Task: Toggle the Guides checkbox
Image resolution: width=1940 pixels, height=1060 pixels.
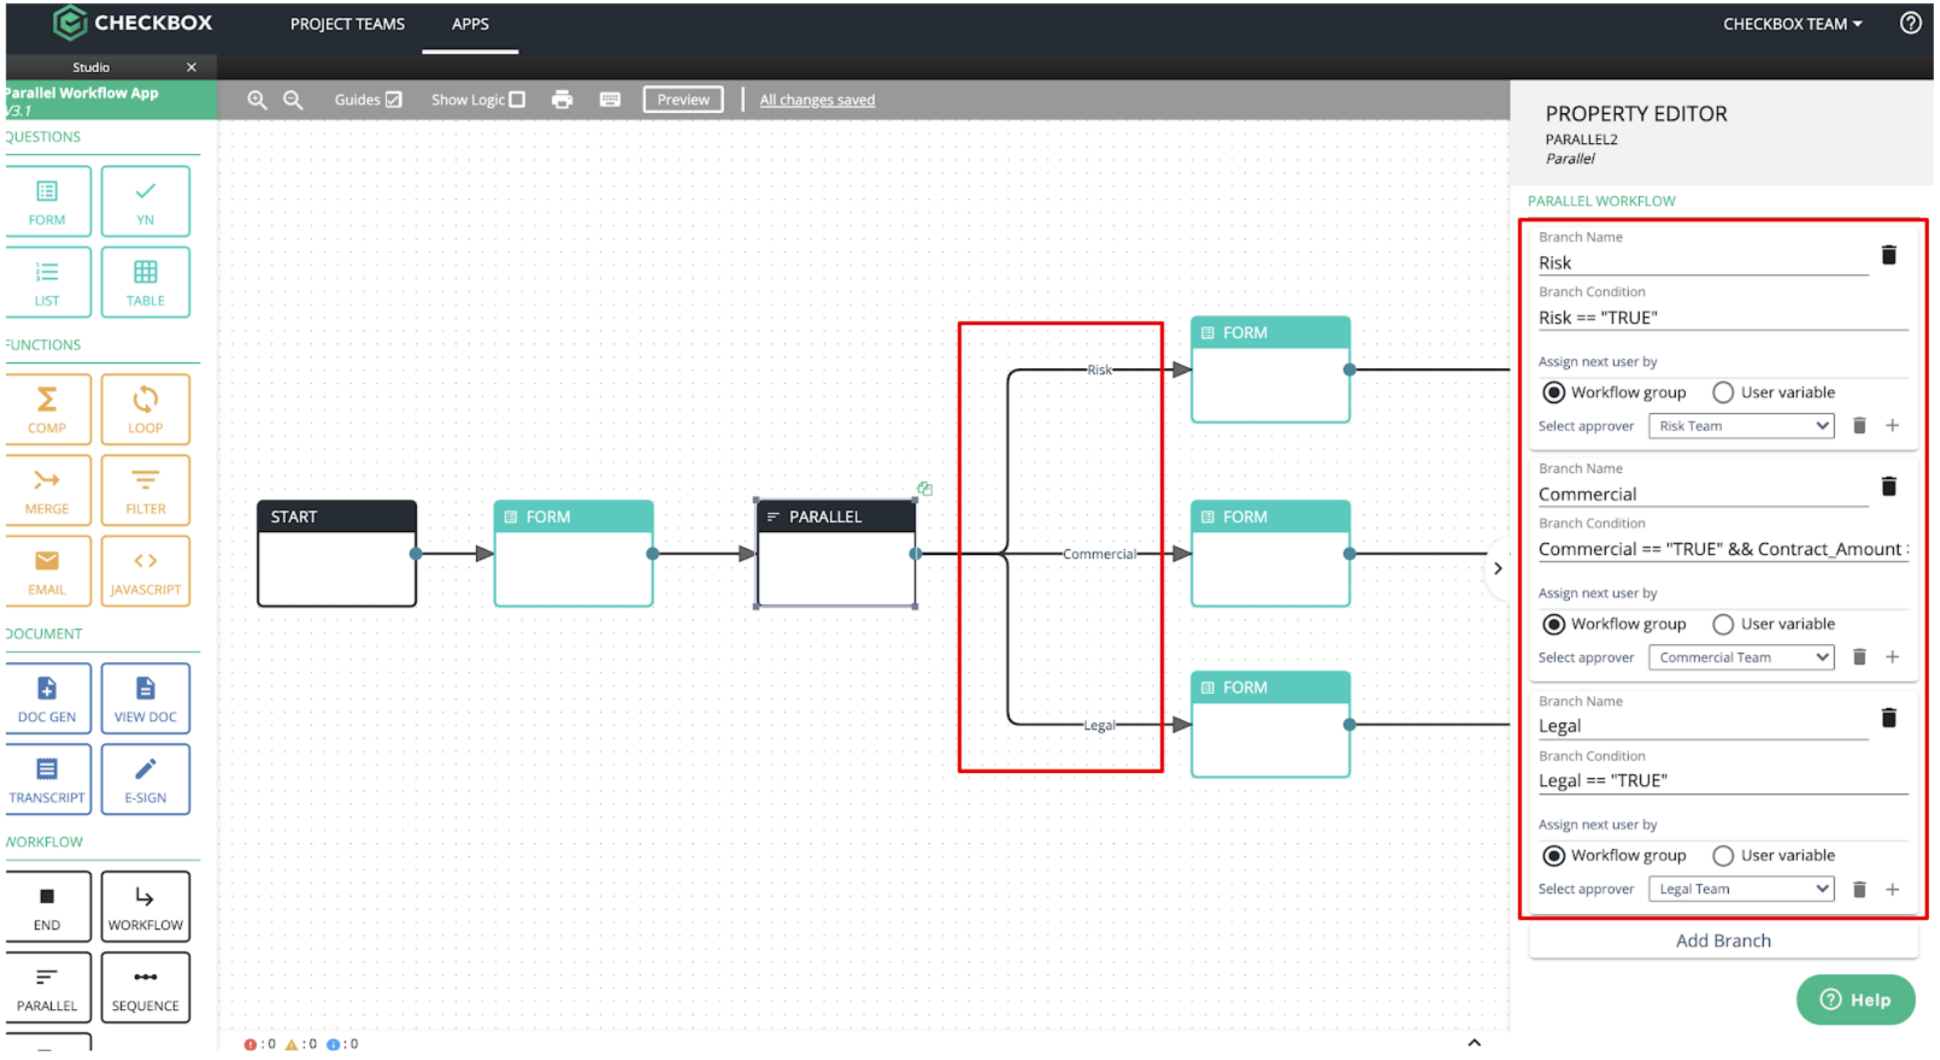Action: [394, 100]
